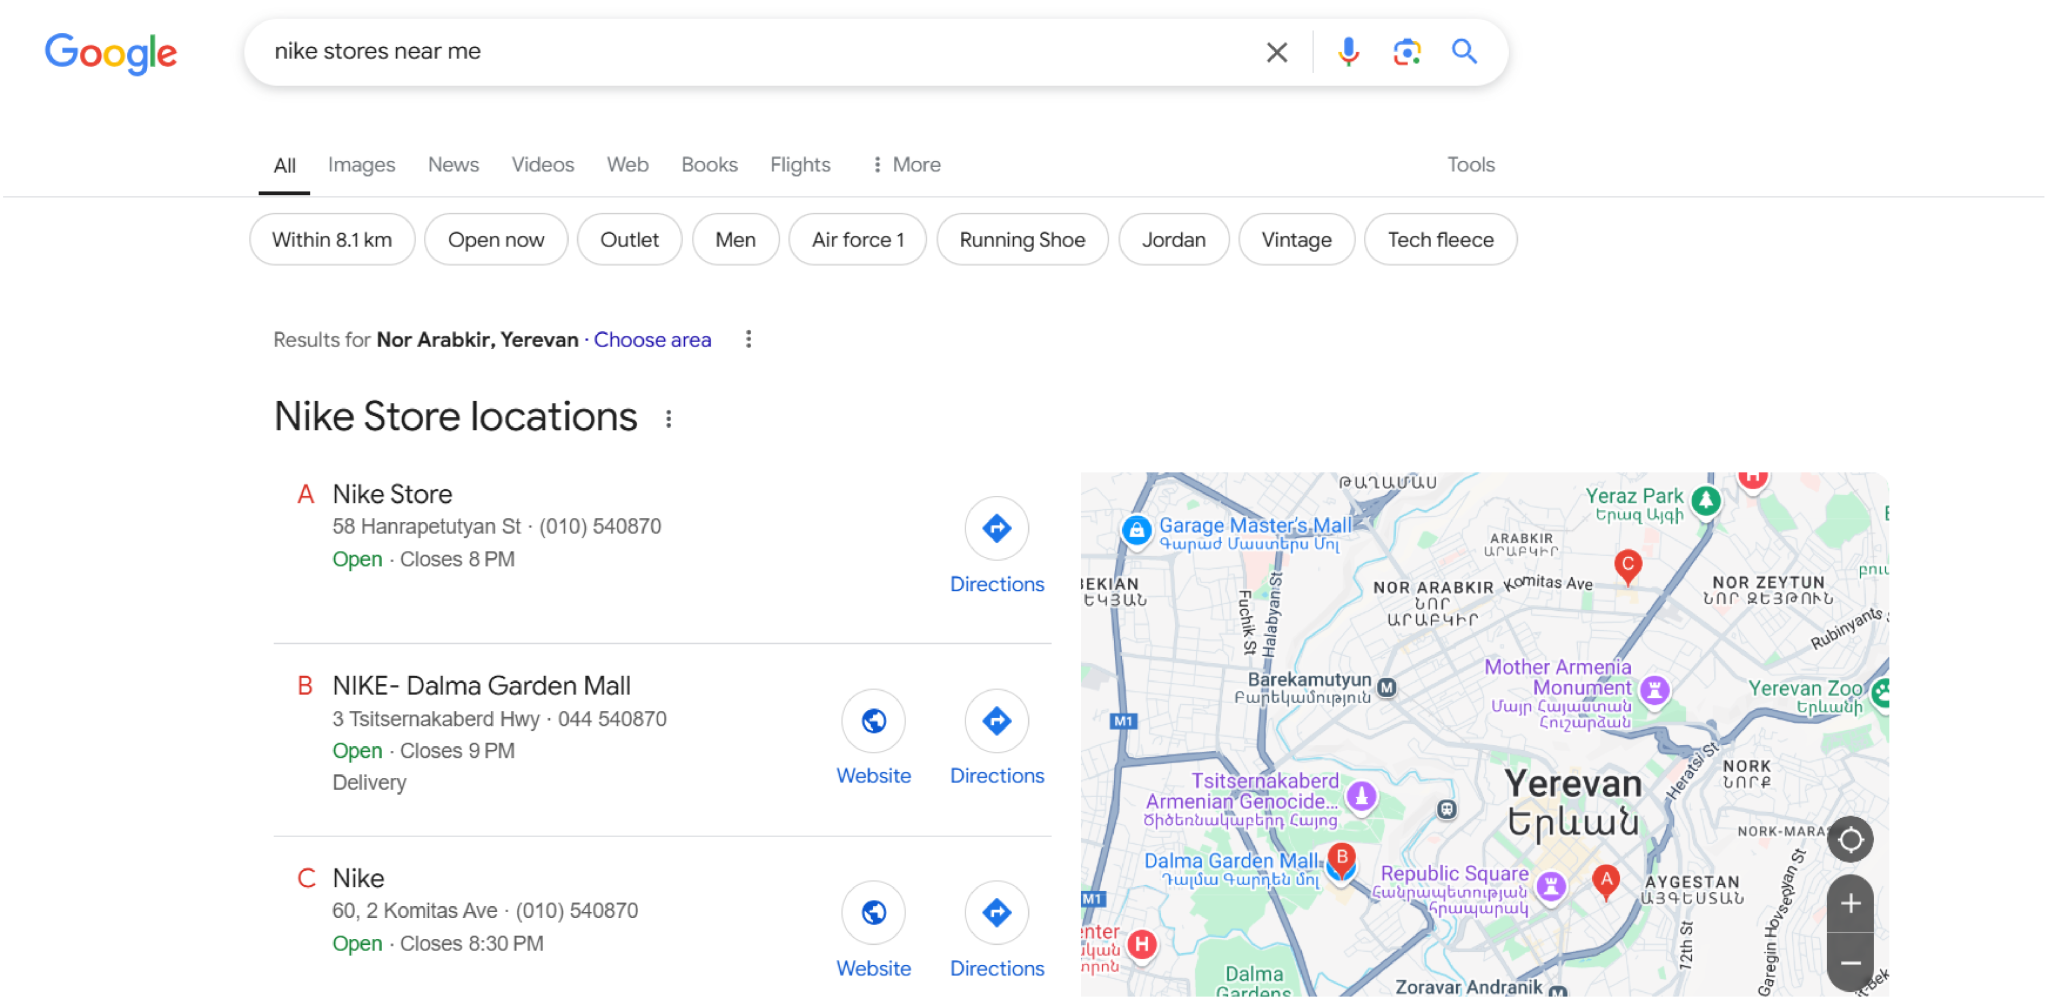Open the three-dot menu next to Choose area
This screenshot has width=2048, height=1000.
tap(748, 339)
